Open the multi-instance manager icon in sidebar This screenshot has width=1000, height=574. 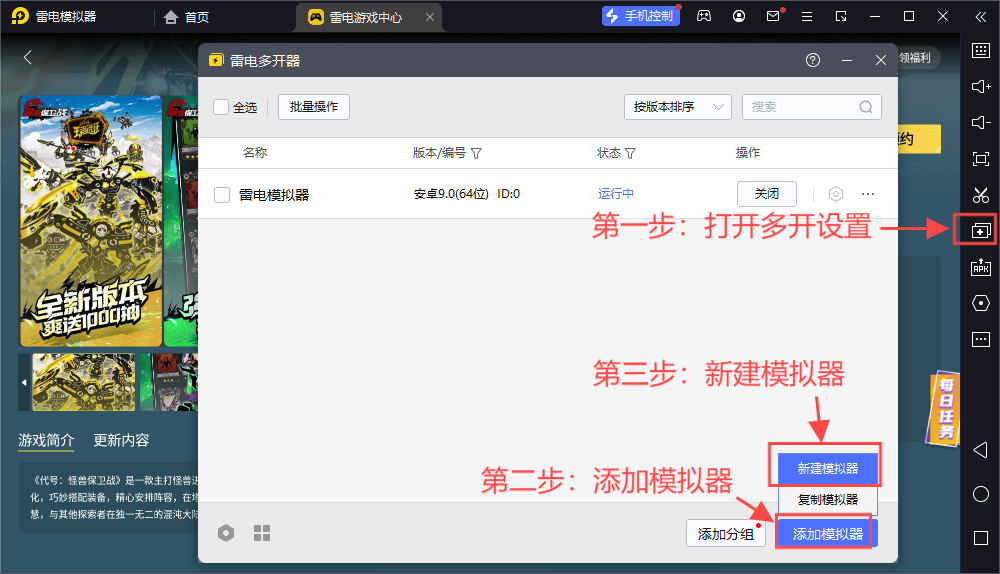point(981,231)
